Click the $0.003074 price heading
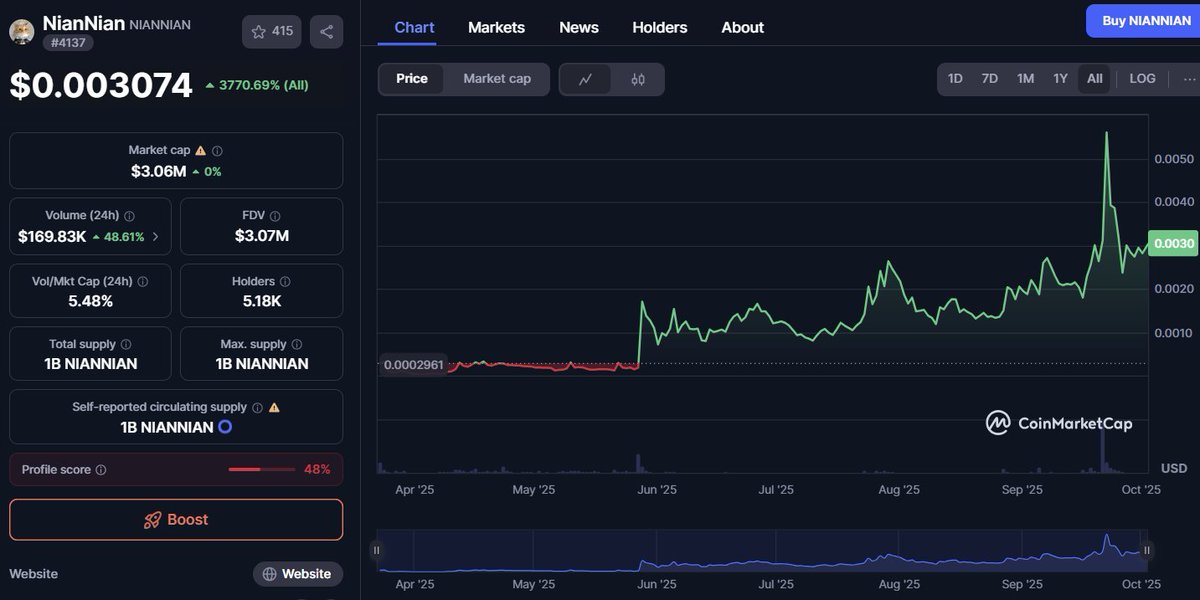The image size is (1200, 600). [100, 85]
